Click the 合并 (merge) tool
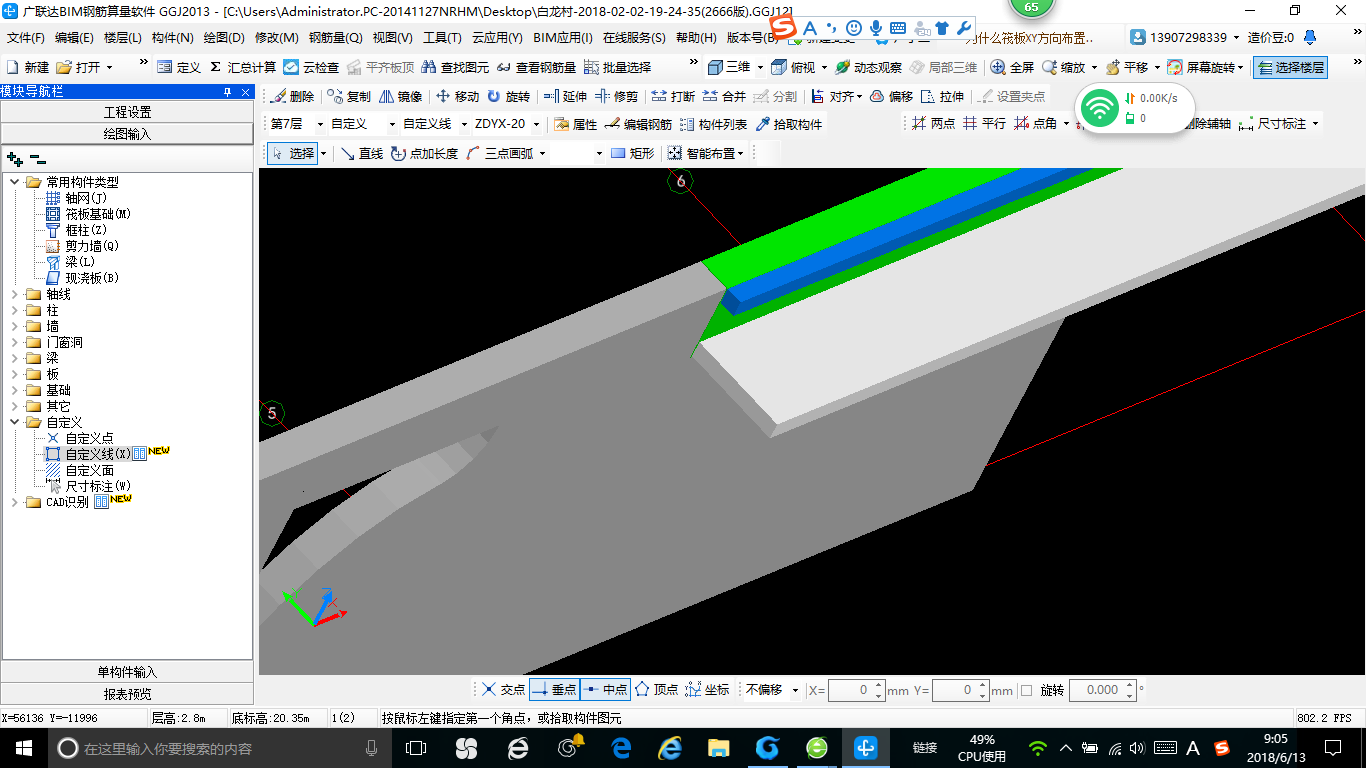The width and height of the screenshot is (1366, 768). click(x=724, y=97)
